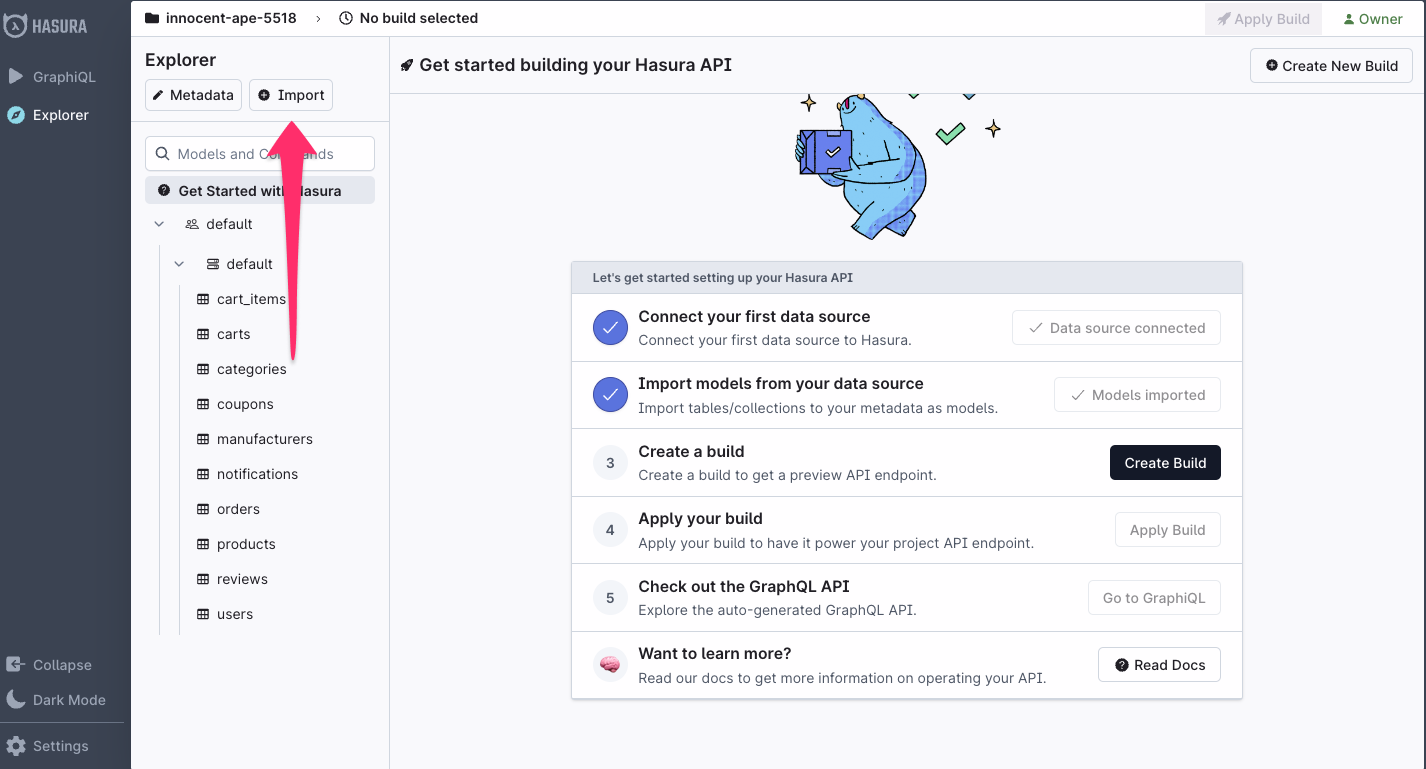Open Explorer in the sidebar
The height and width of the screenshot is (769, 1426).
pyautogui.click(x=50, y=115)
